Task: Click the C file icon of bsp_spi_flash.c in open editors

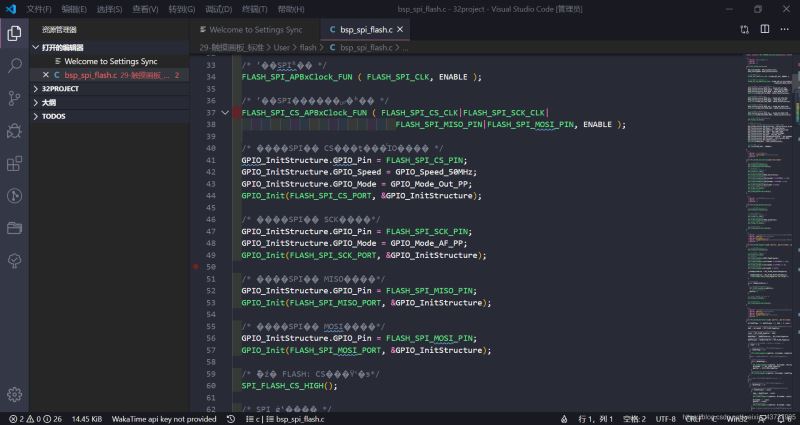Action: point(57,75)
